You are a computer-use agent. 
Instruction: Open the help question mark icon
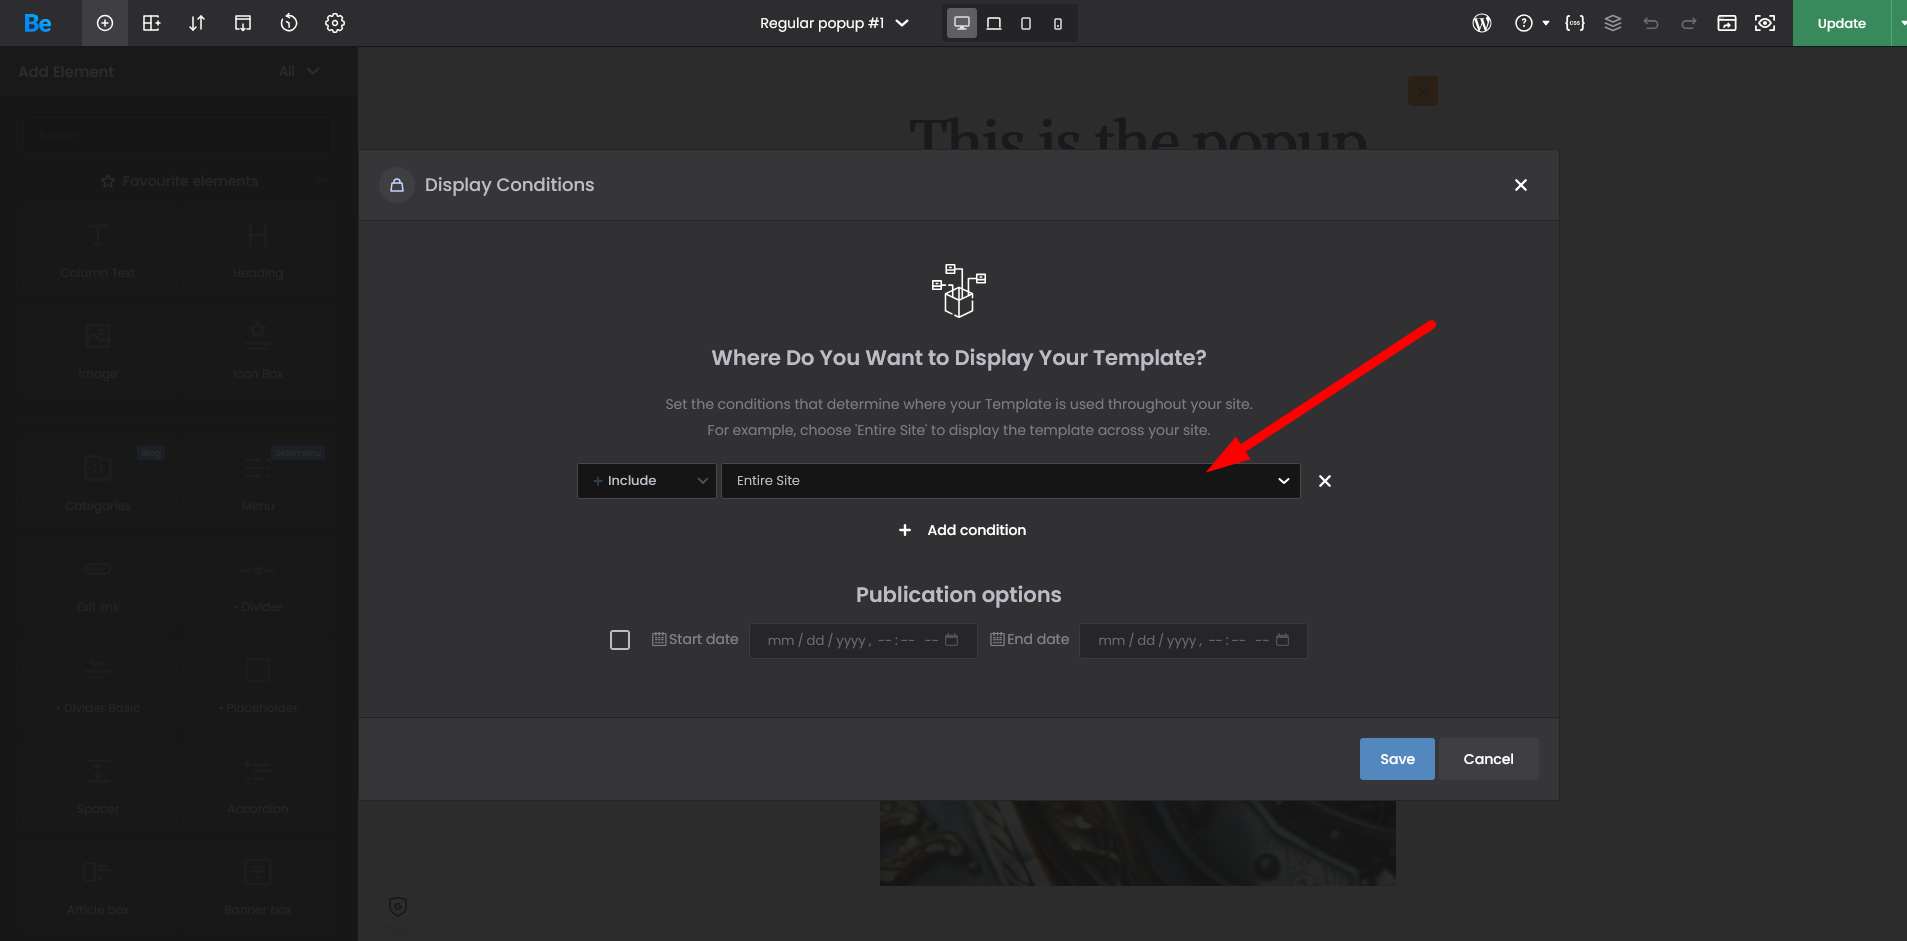click(x=1524, y=23)
